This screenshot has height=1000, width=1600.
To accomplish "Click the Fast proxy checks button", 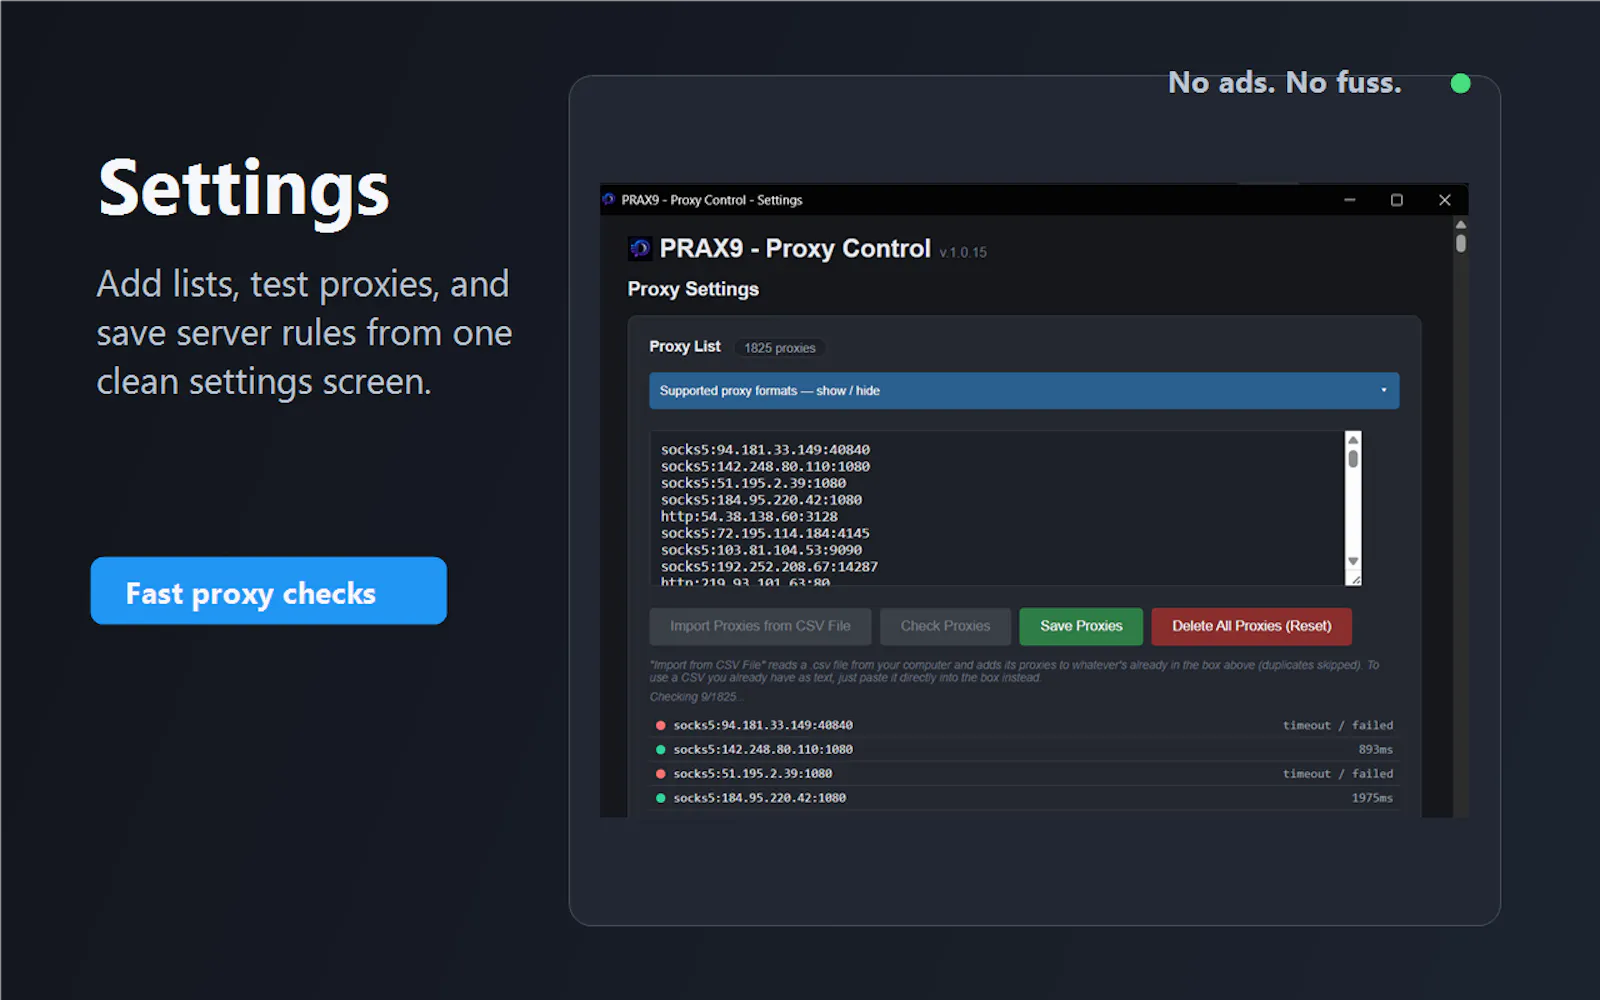I will pyautogui.click(x=268, y=591).
